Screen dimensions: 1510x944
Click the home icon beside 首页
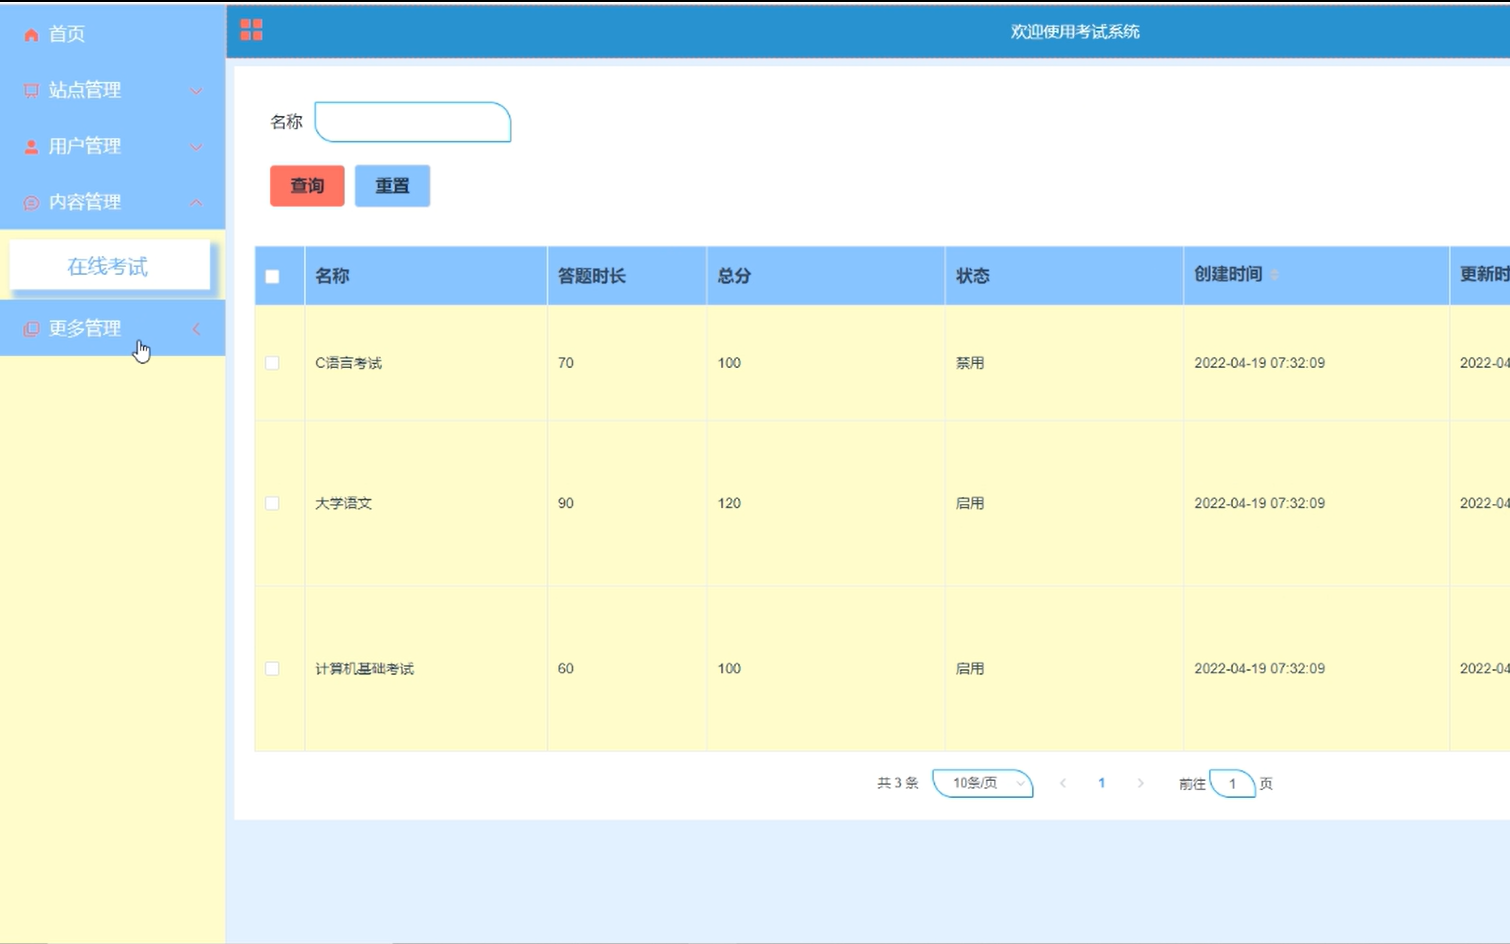[x=31, y=35]
